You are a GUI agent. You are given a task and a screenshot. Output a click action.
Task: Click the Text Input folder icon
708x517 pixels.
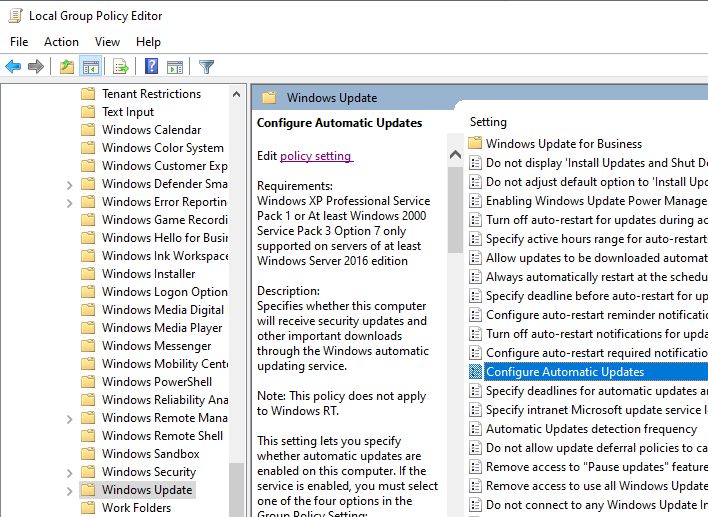click(x=88, y=112)
